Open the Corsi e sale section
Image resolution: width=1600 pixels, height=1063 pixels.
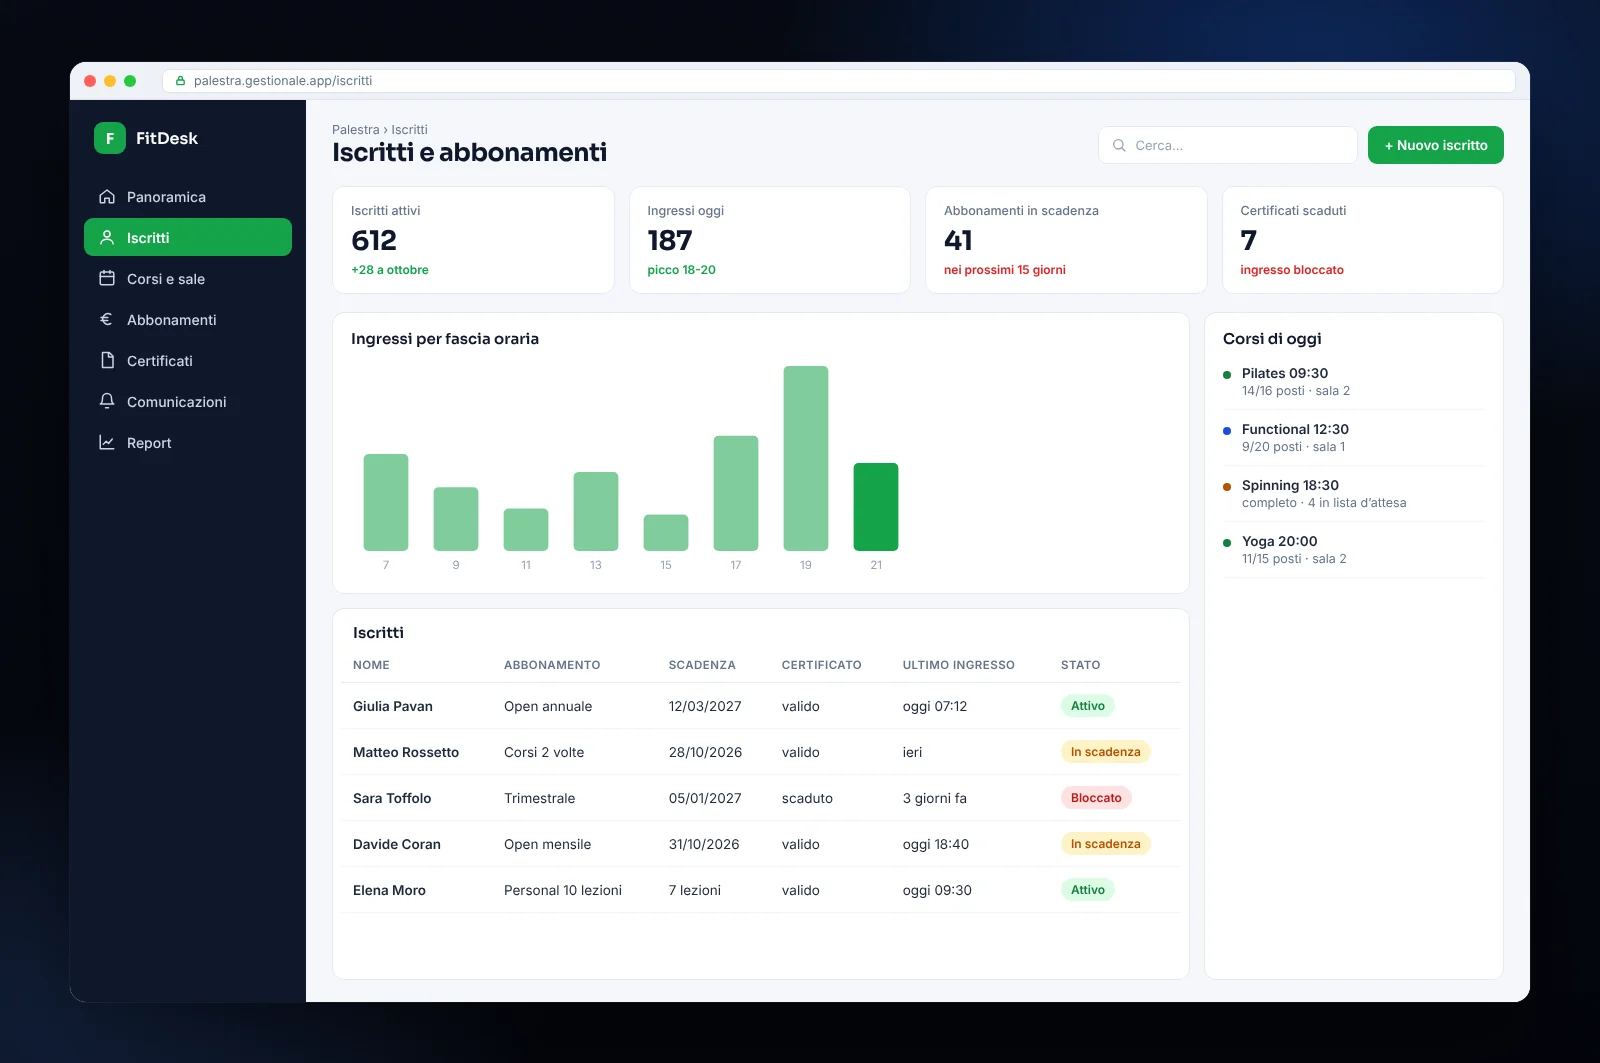[x=188, y=279]
